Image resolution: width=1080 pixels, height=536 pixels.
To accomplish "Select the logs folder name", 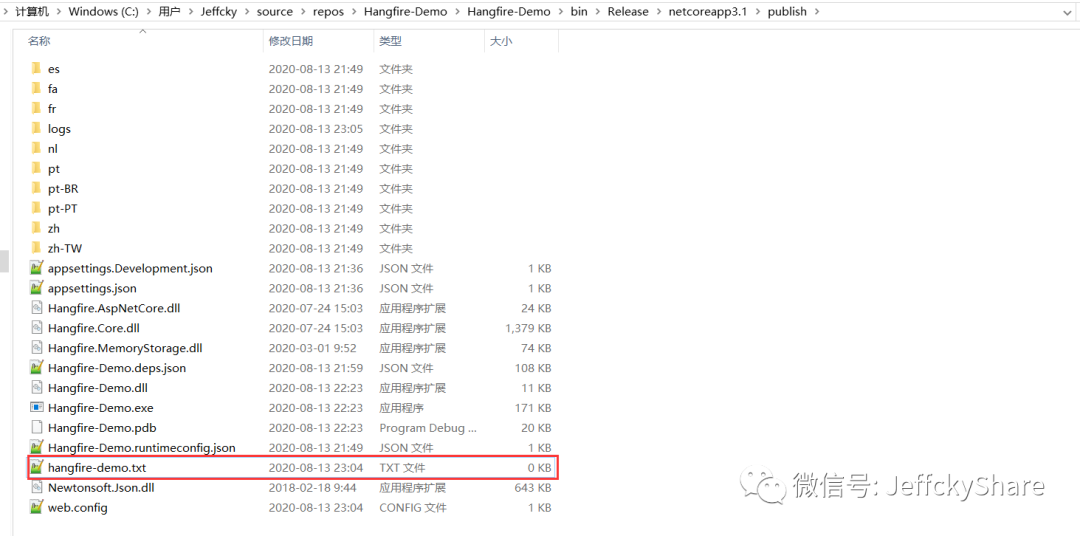I will pos(59,129).
